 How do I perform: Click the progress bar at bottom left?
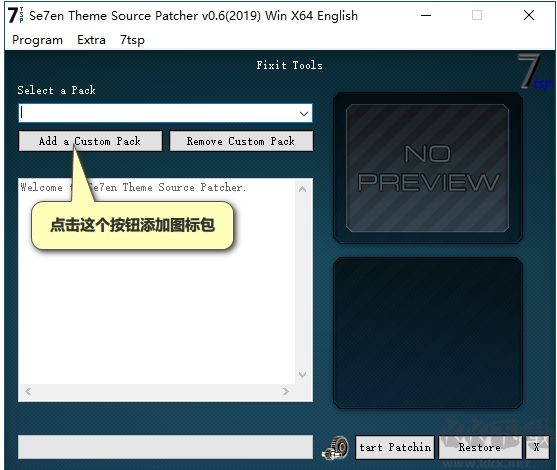166,447
